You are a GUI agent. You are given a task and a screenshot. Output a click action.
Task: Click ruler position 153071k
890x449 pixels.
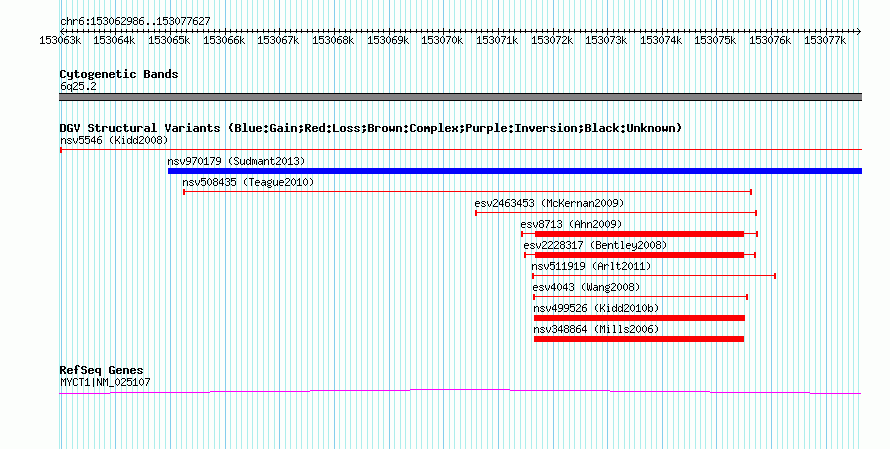pyautogui.click(x=497, y=41)
